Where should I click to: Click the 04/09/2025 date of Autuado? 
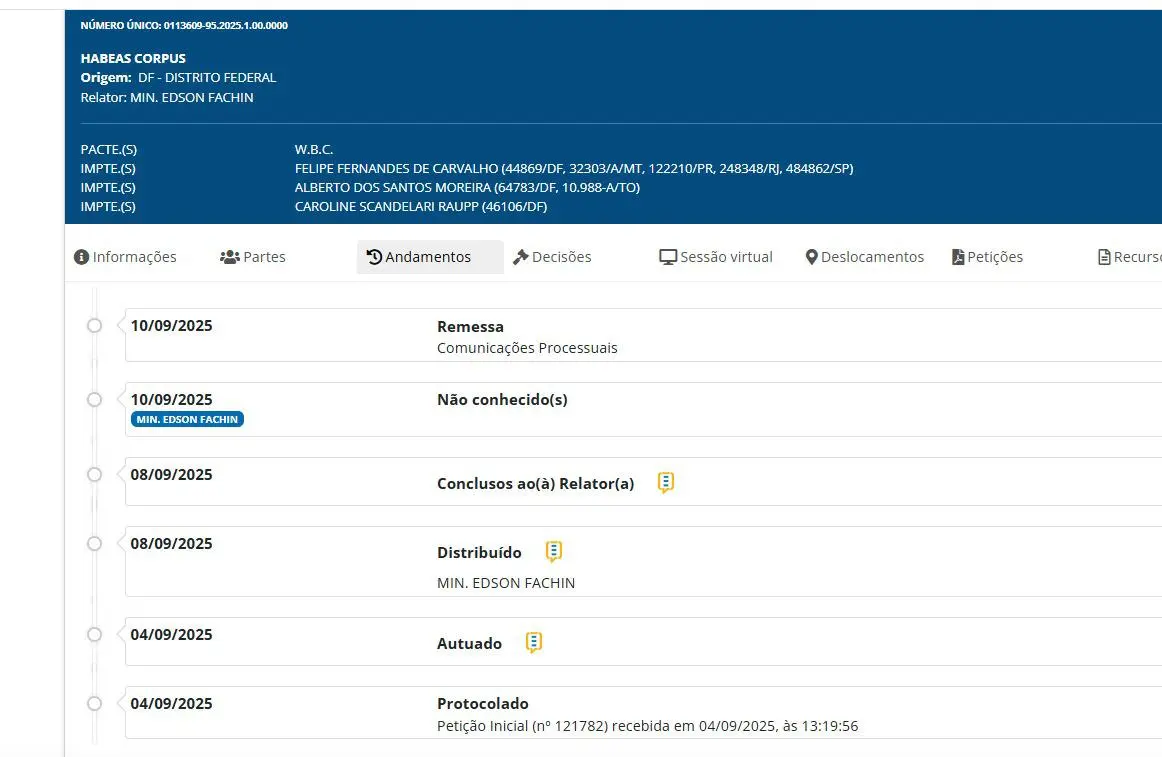point(171,635)
